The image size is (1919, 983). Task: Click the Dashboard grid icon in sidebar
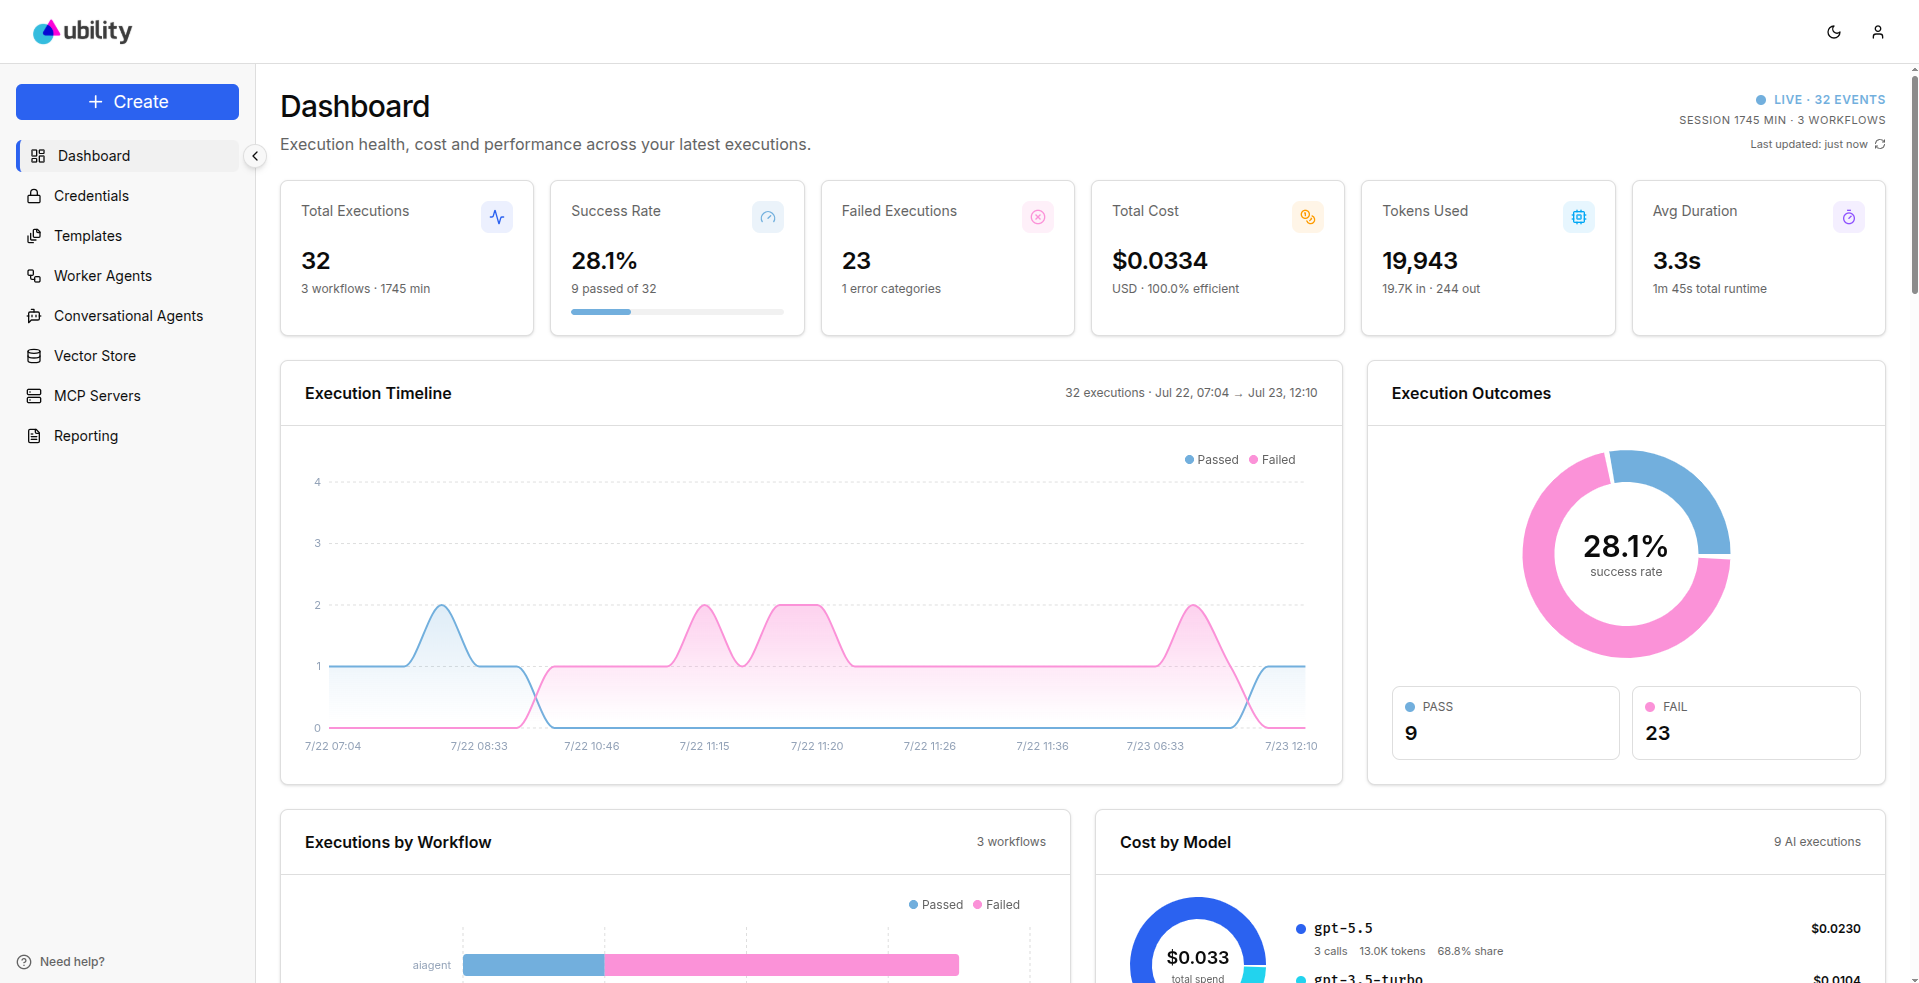tap(38, 156)
